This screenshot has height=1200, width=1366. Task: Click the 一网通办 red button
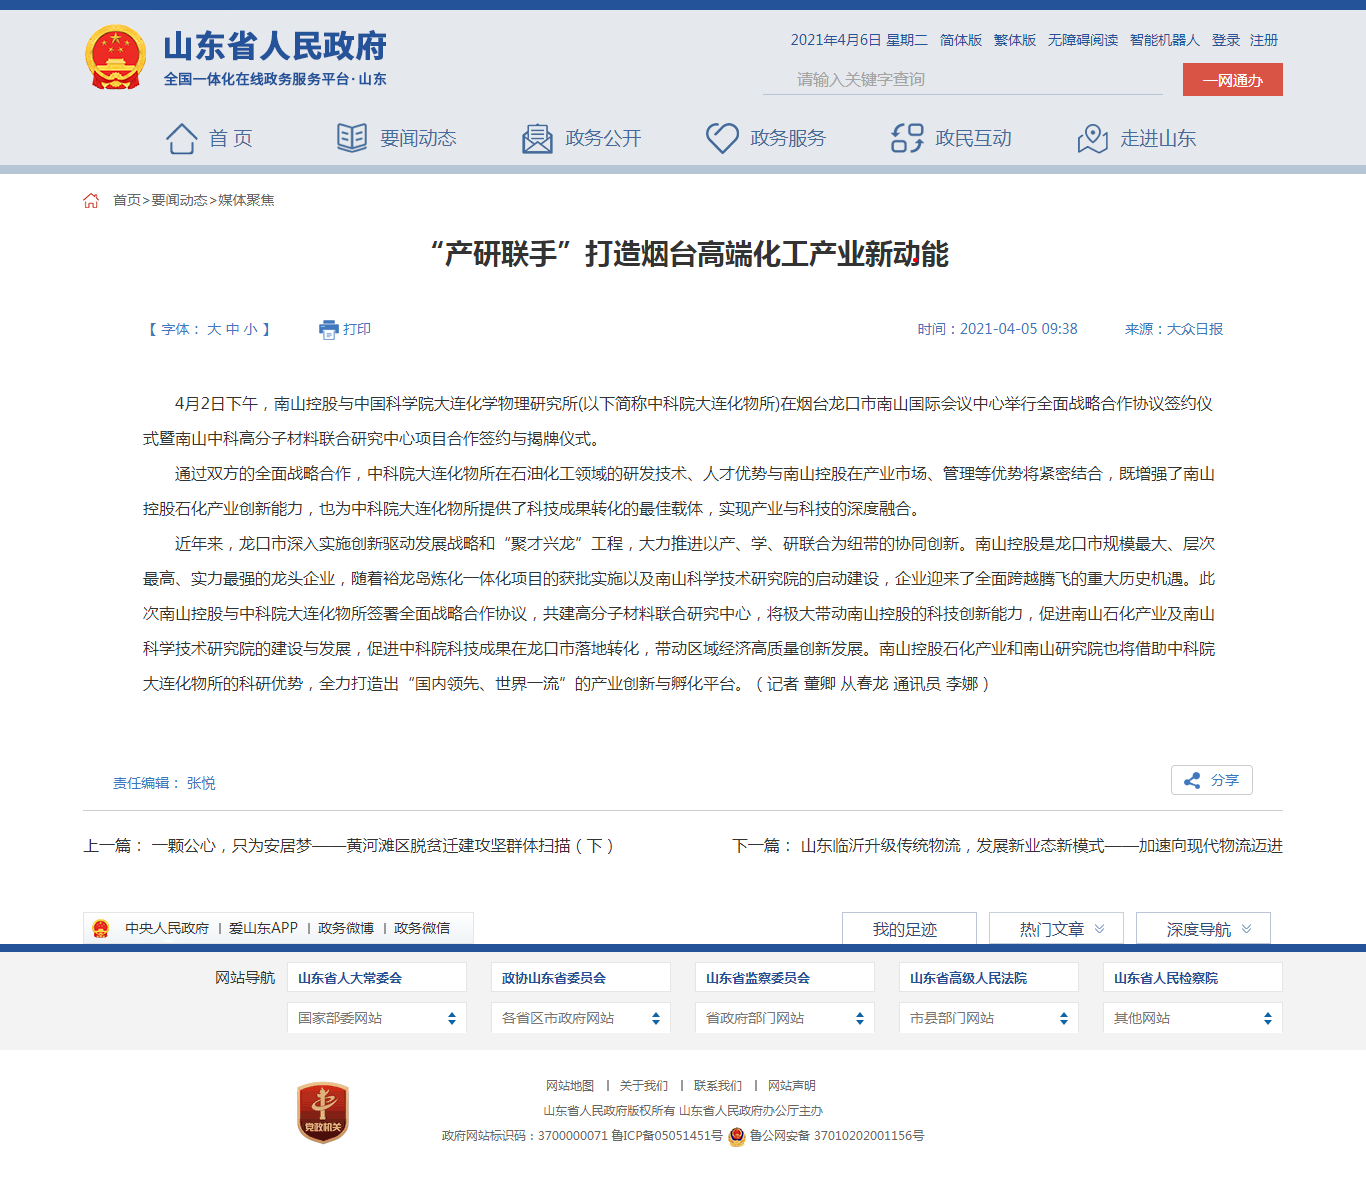click(1232, 80)
